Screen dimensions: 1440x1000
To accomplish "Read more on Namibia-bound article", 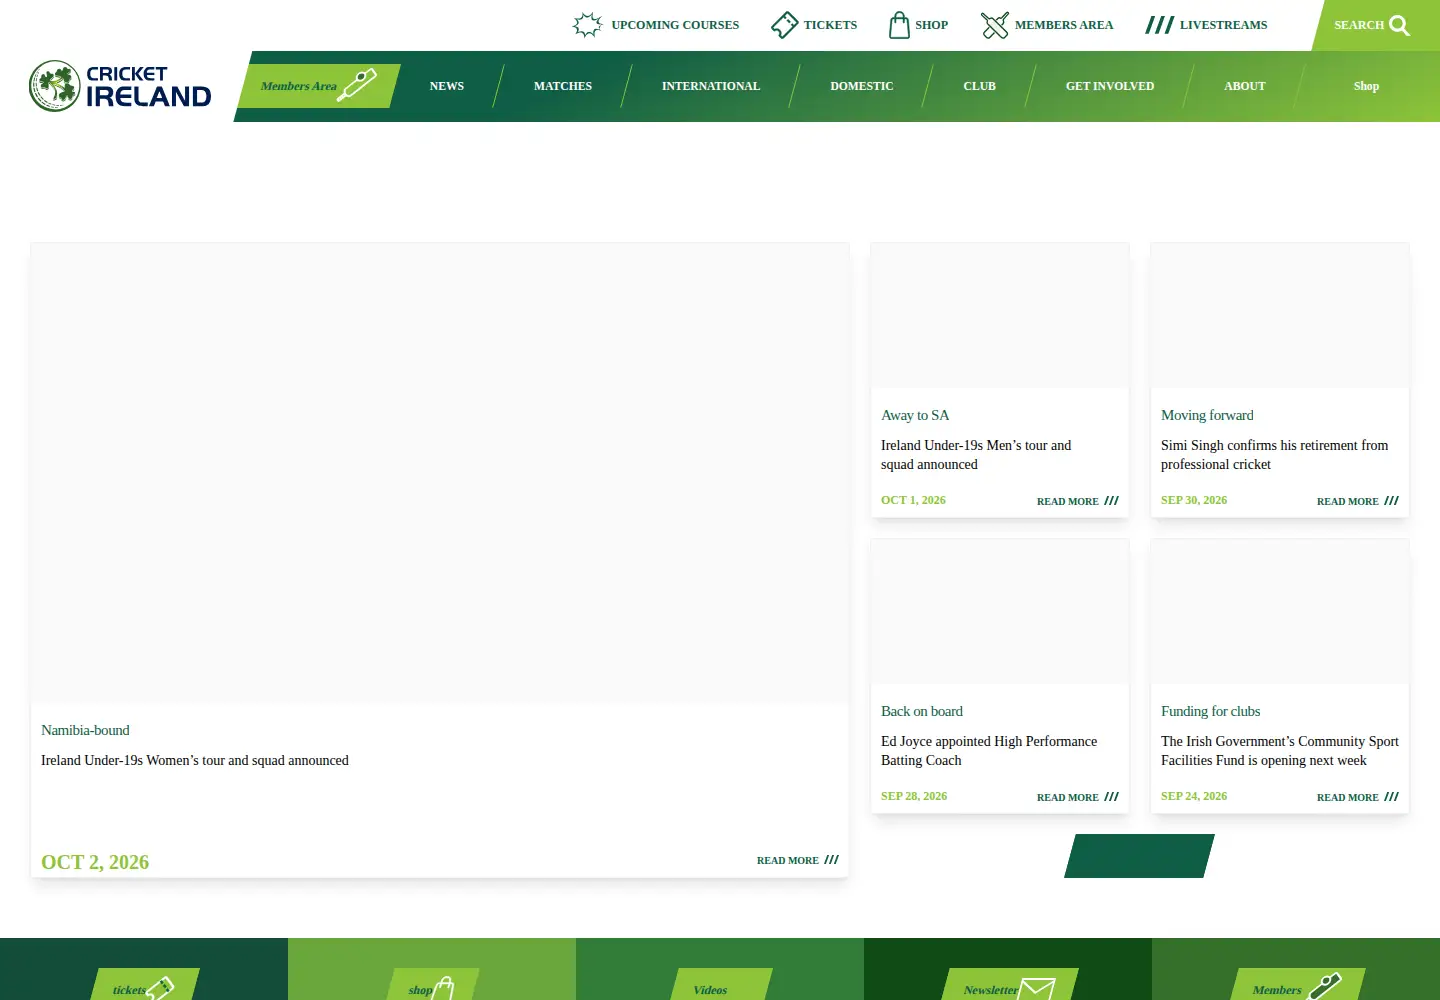I will (x=797, y=860).
